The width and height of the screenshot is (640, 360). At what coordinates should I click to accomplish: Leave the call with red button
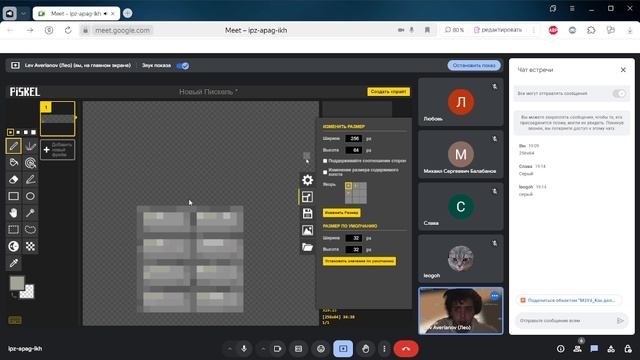coord(406,349)
